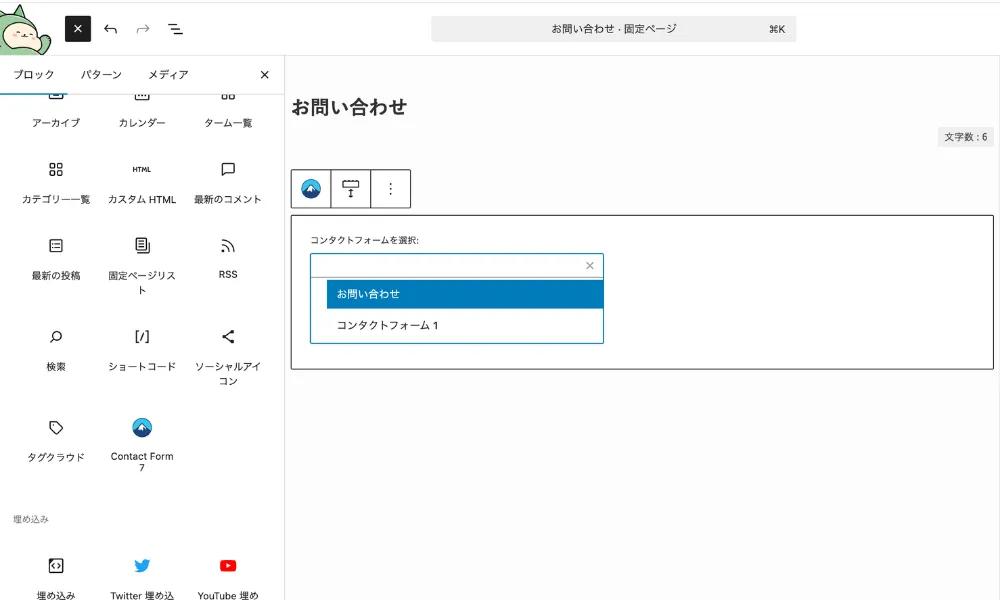Viewport: 1000px width, 600px height.
Task: Click the YouTube 埋め込み icon
Action: 227,565
